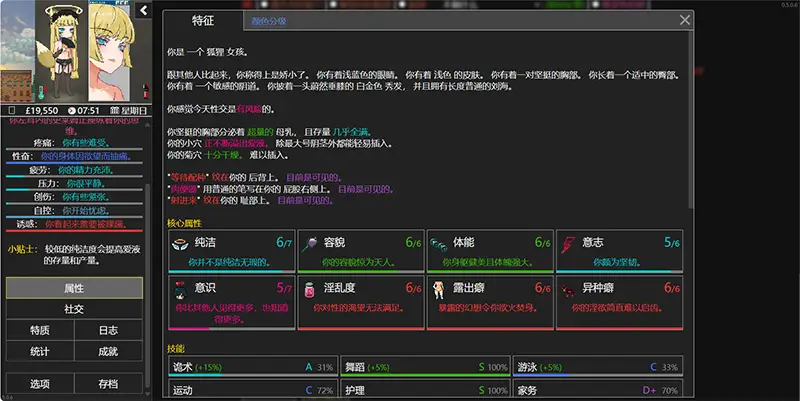Click the 07:51 time display
Viewport: 800px width, 401px height.
click(88, 111)
